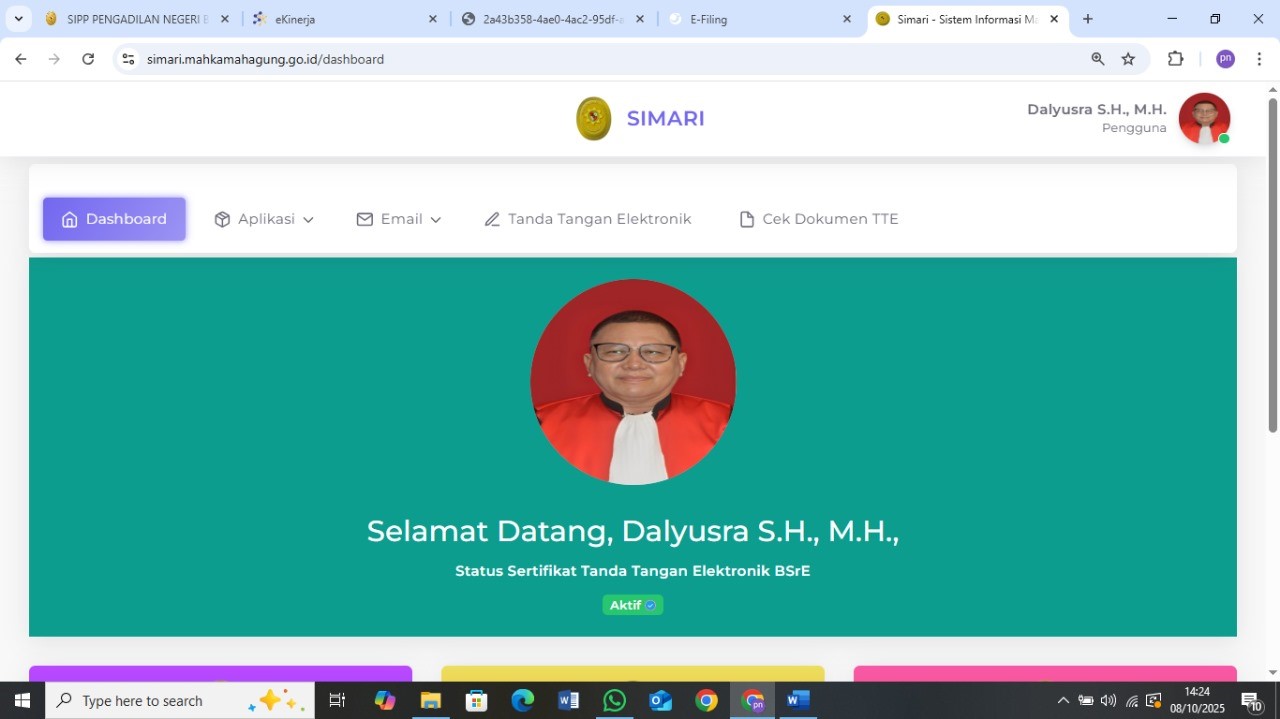Open a new browser tab
The width and height of the screenshot is (1280, 719).
tap(1088, 19)
